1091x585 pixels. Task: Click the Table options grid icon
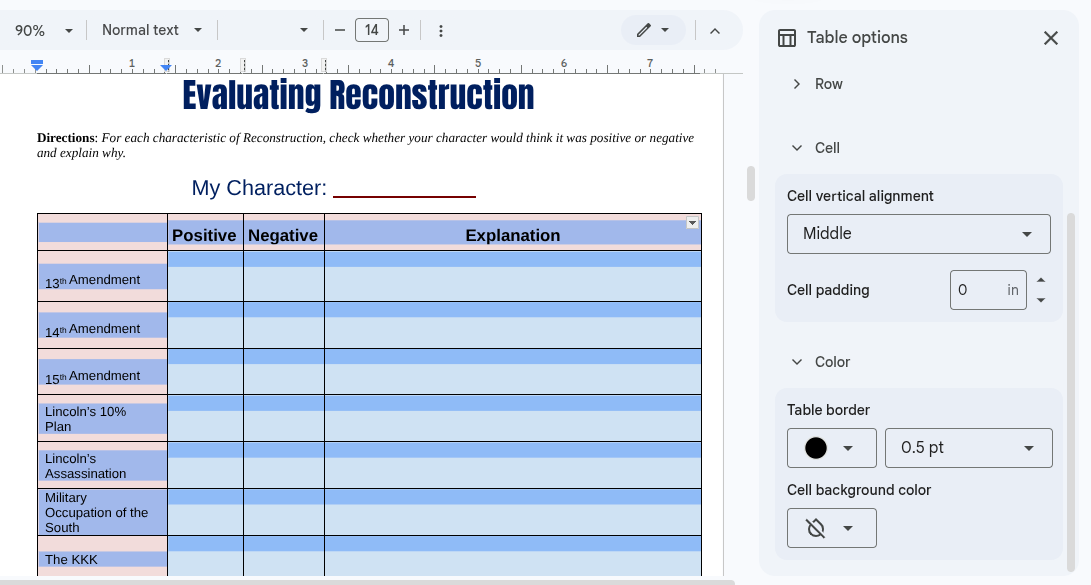787,38
